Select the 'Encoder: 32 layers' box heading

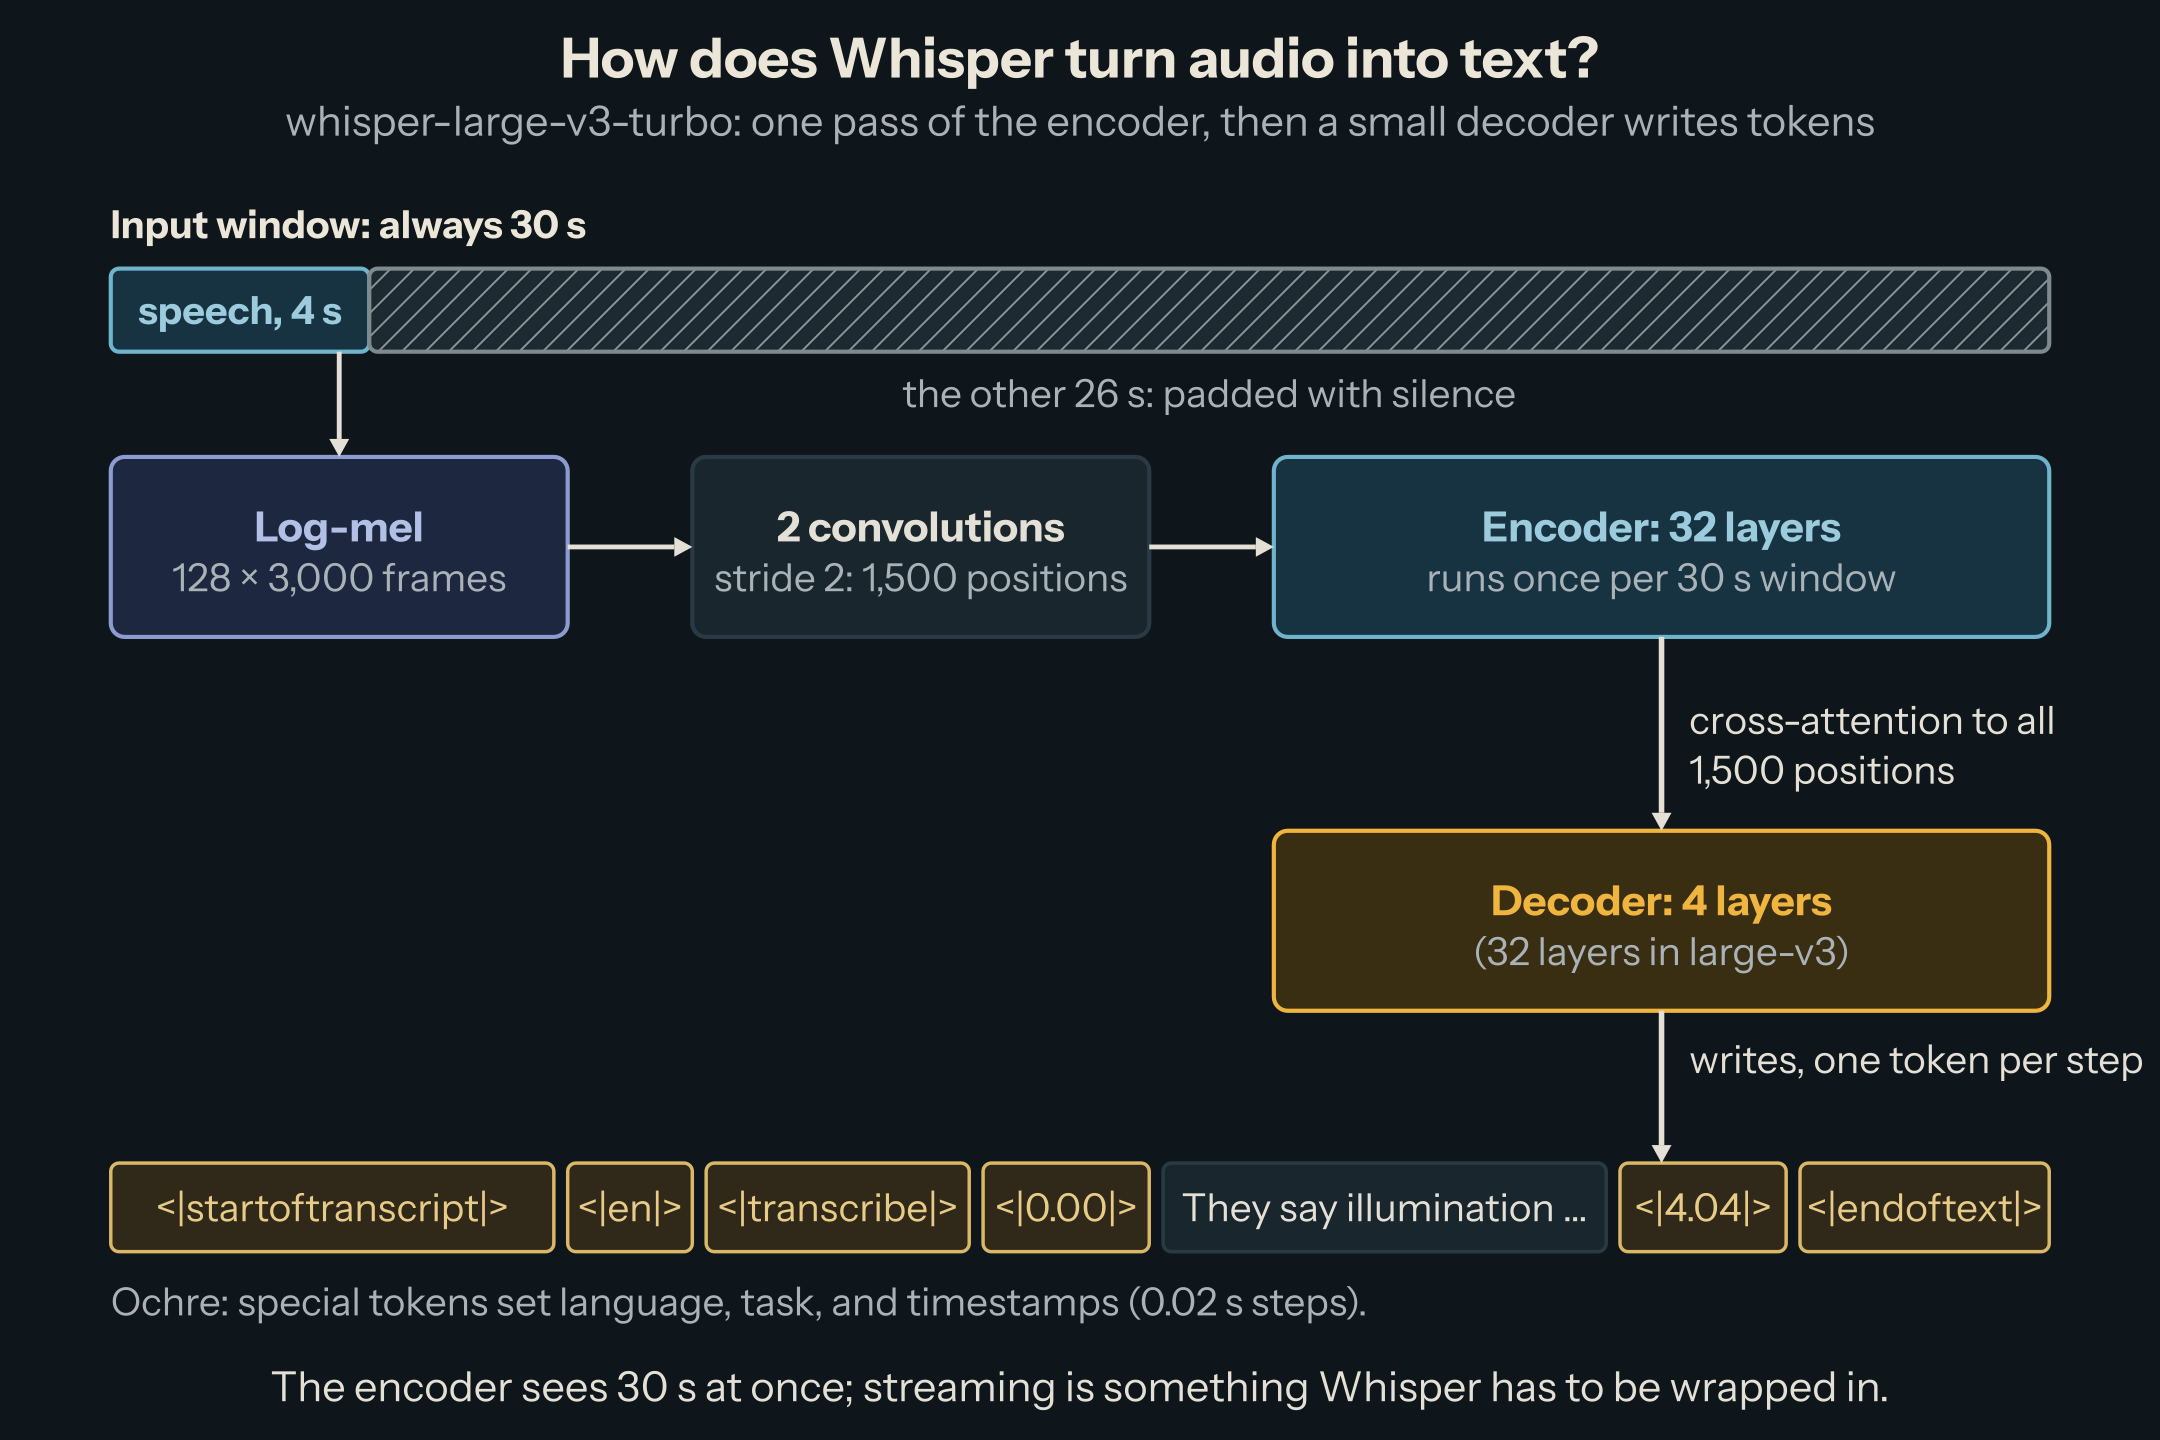[x=1661, y=527]
